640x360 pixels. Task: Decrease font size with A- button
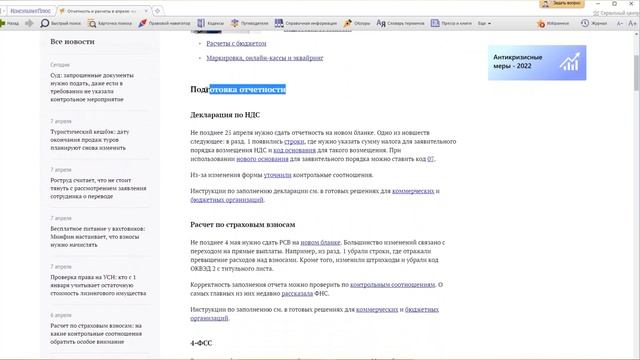pos(620,23)
